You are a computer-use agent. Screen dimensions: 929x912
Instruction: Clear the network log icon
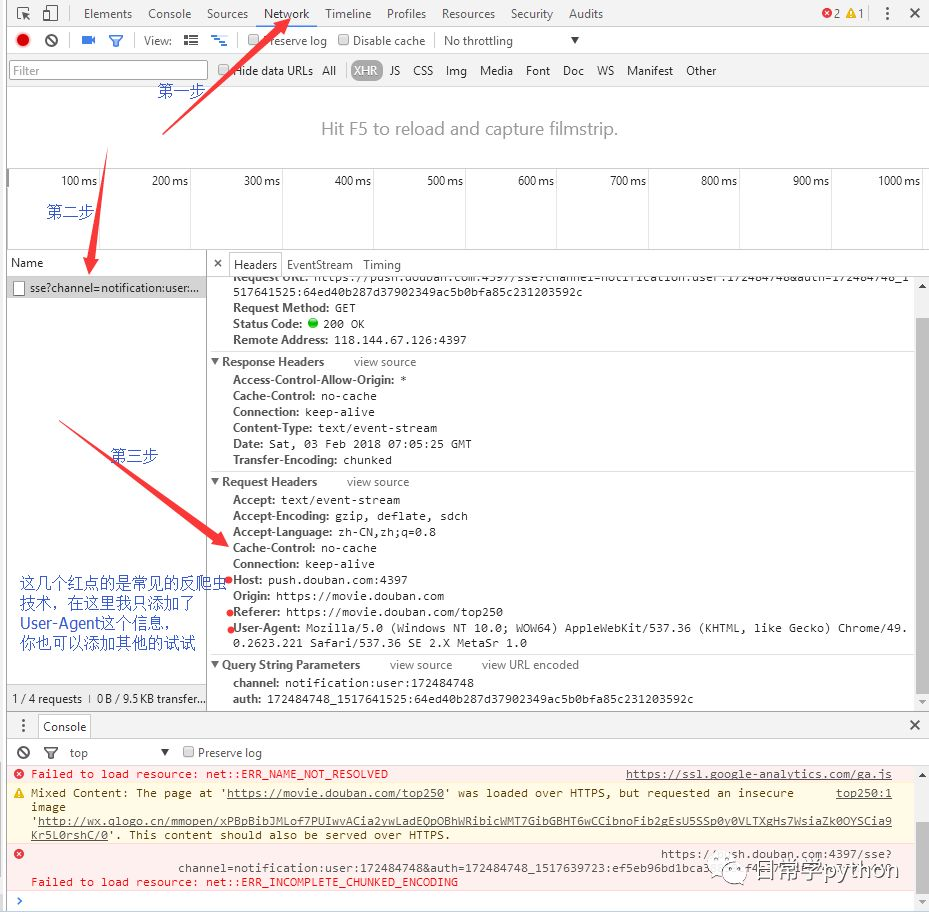[52, 40]
